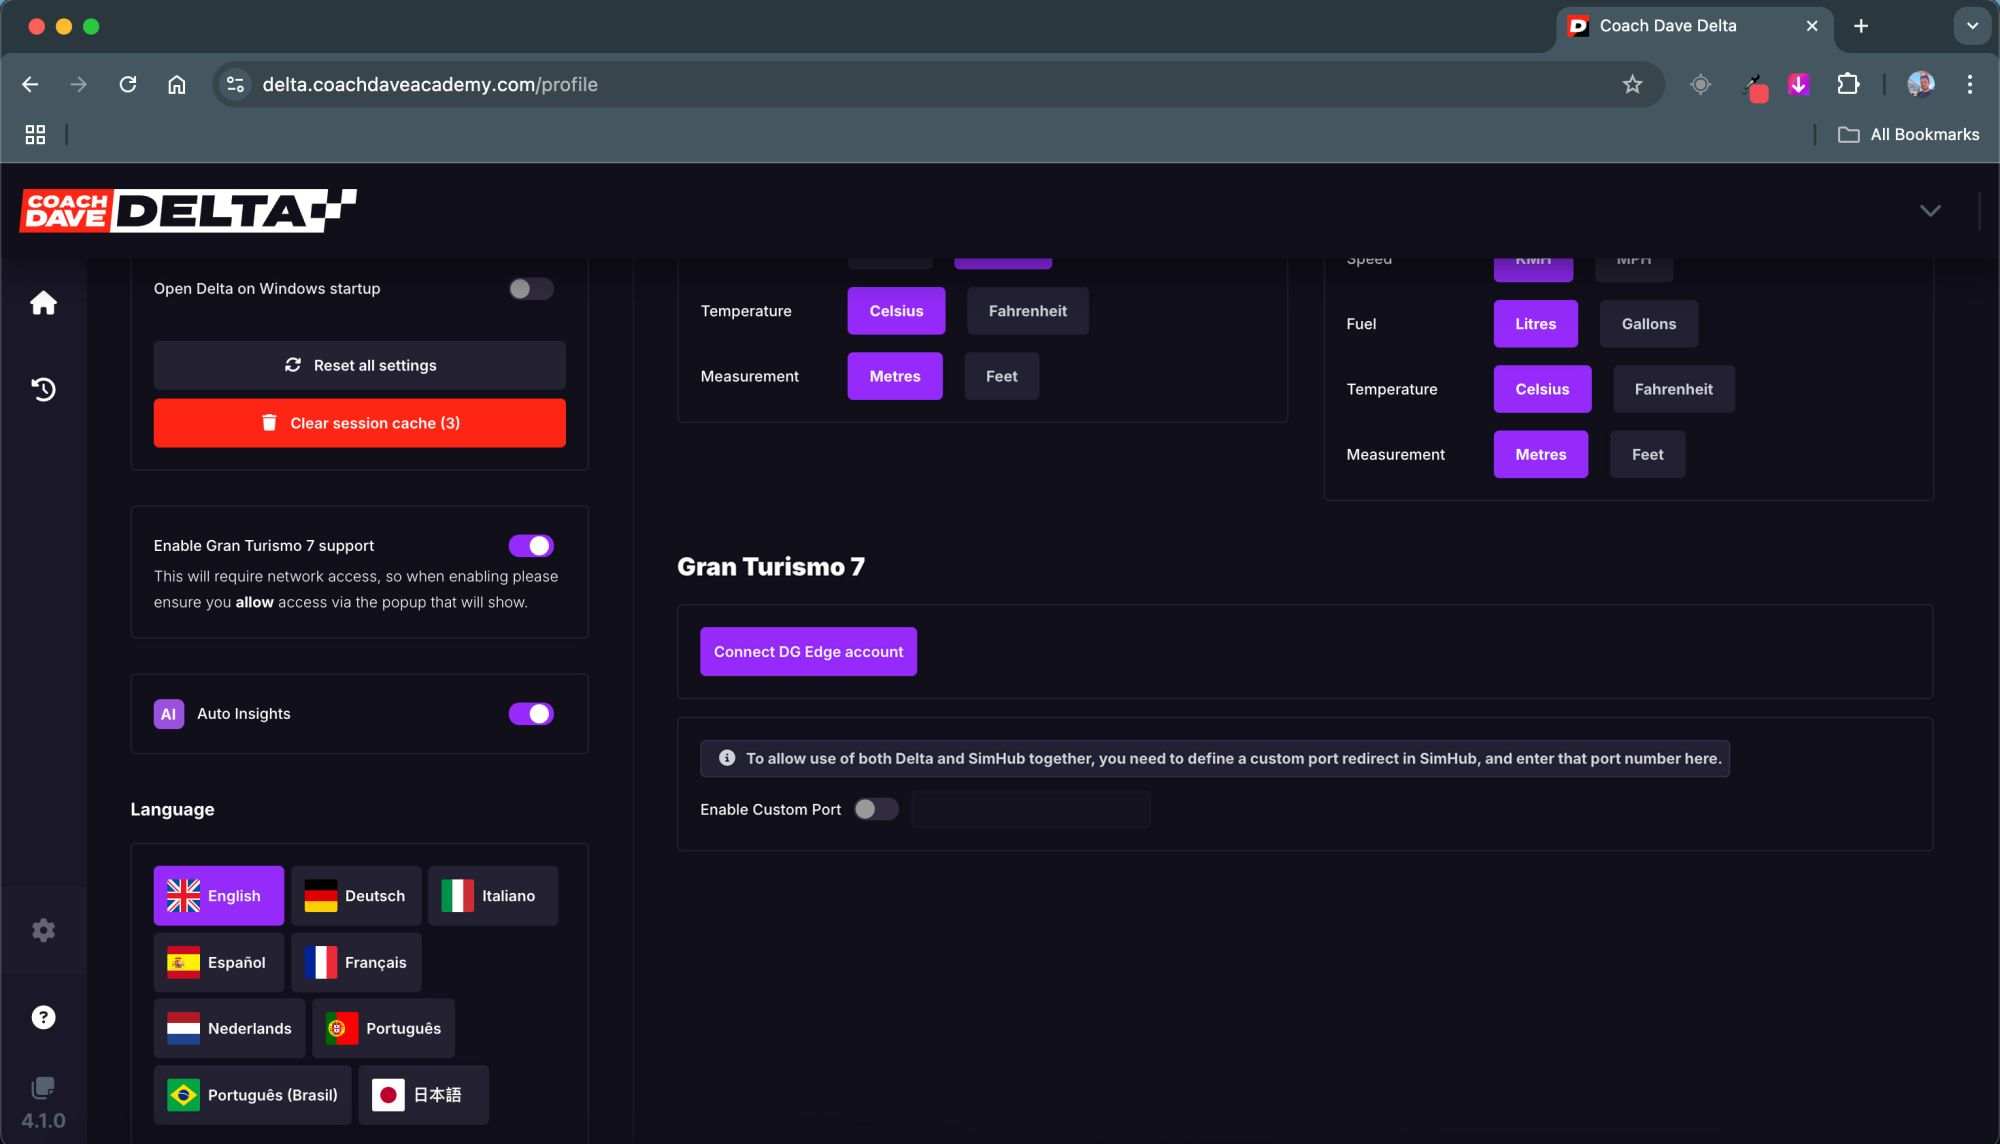2000x1144 pixels.
Task: Choose Deutsch language
Action: (356, 896)
